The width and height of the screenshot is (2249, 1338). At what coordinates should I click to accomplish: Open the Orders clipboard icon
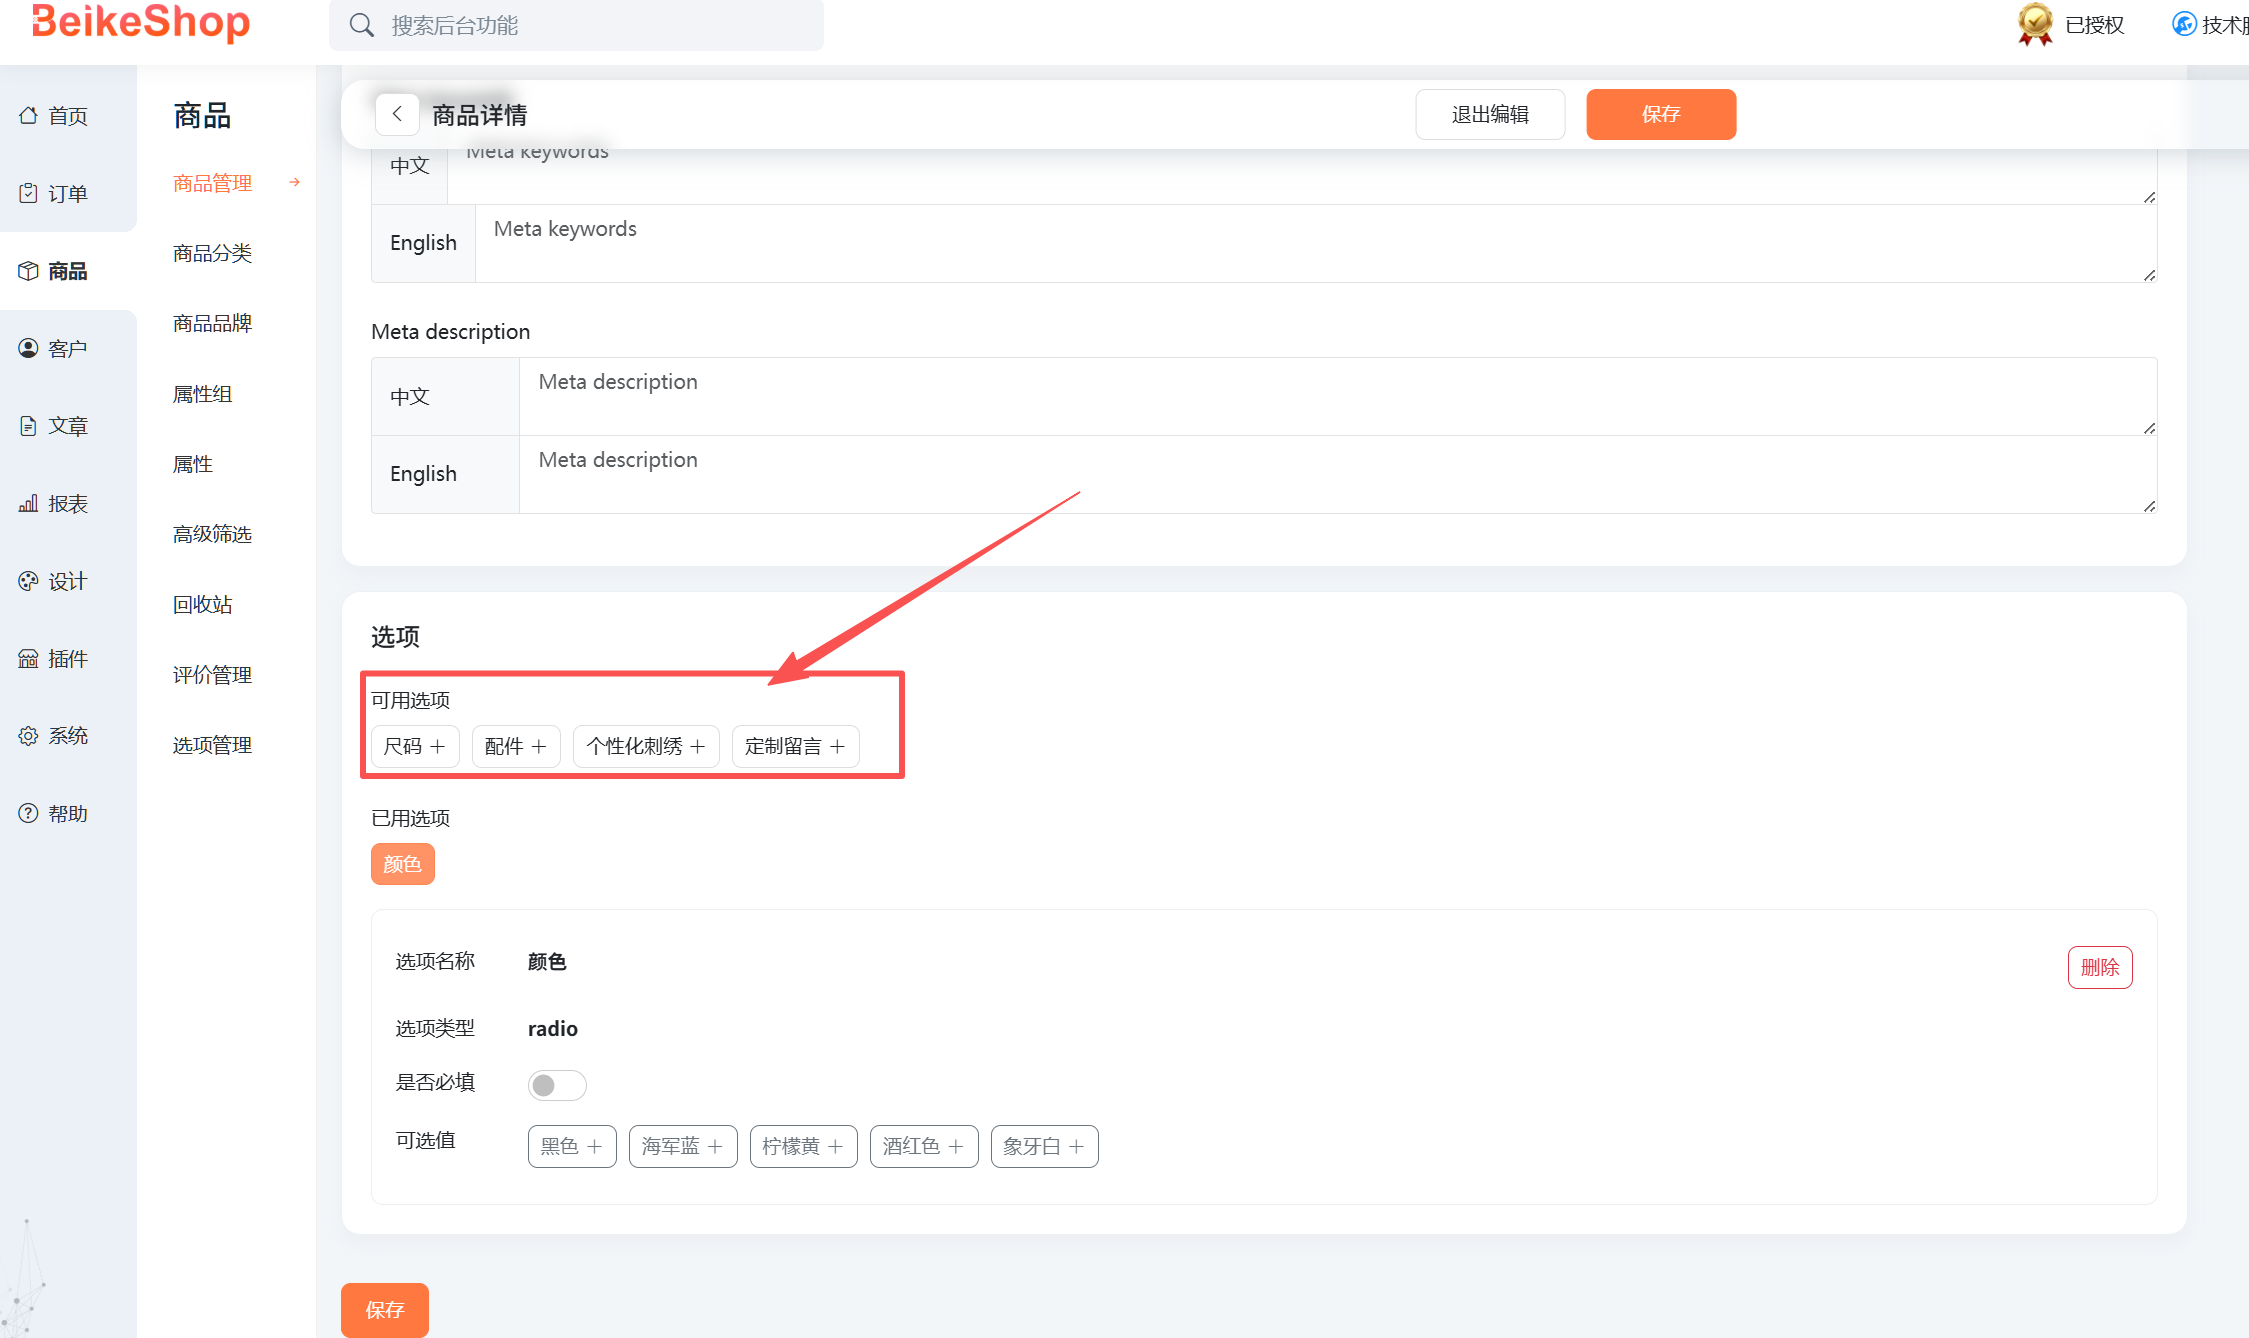coord(28,193)
